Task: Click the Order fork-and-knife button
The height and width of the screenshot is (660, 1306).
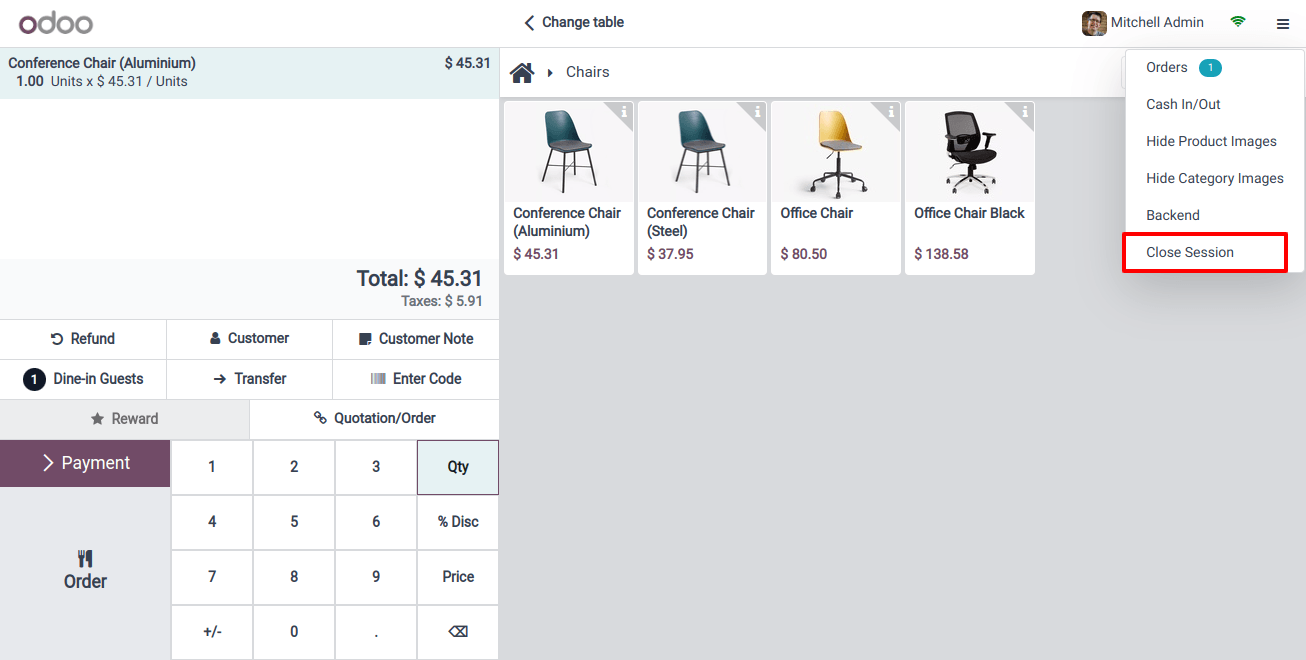Action: pos(85,571)
